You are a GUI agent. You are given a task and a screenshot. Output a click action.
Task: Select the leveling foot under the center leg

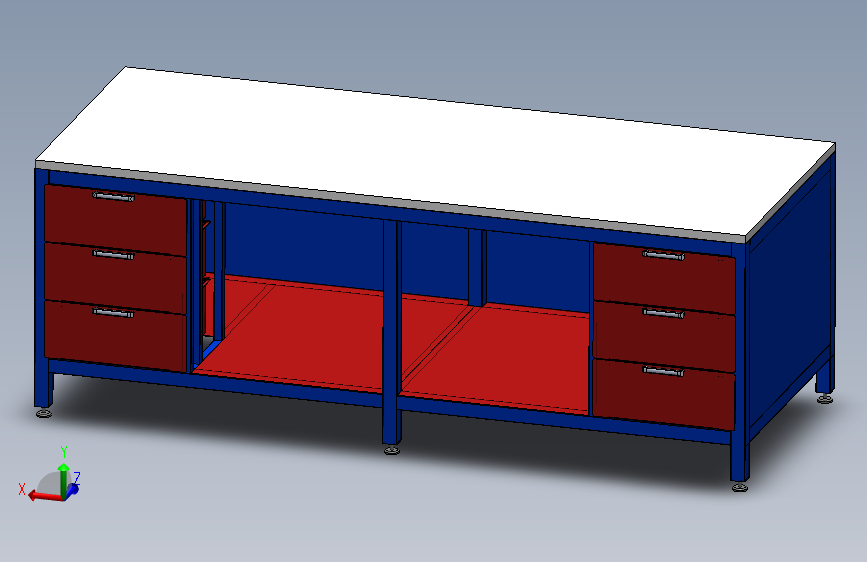coord(392,450)
